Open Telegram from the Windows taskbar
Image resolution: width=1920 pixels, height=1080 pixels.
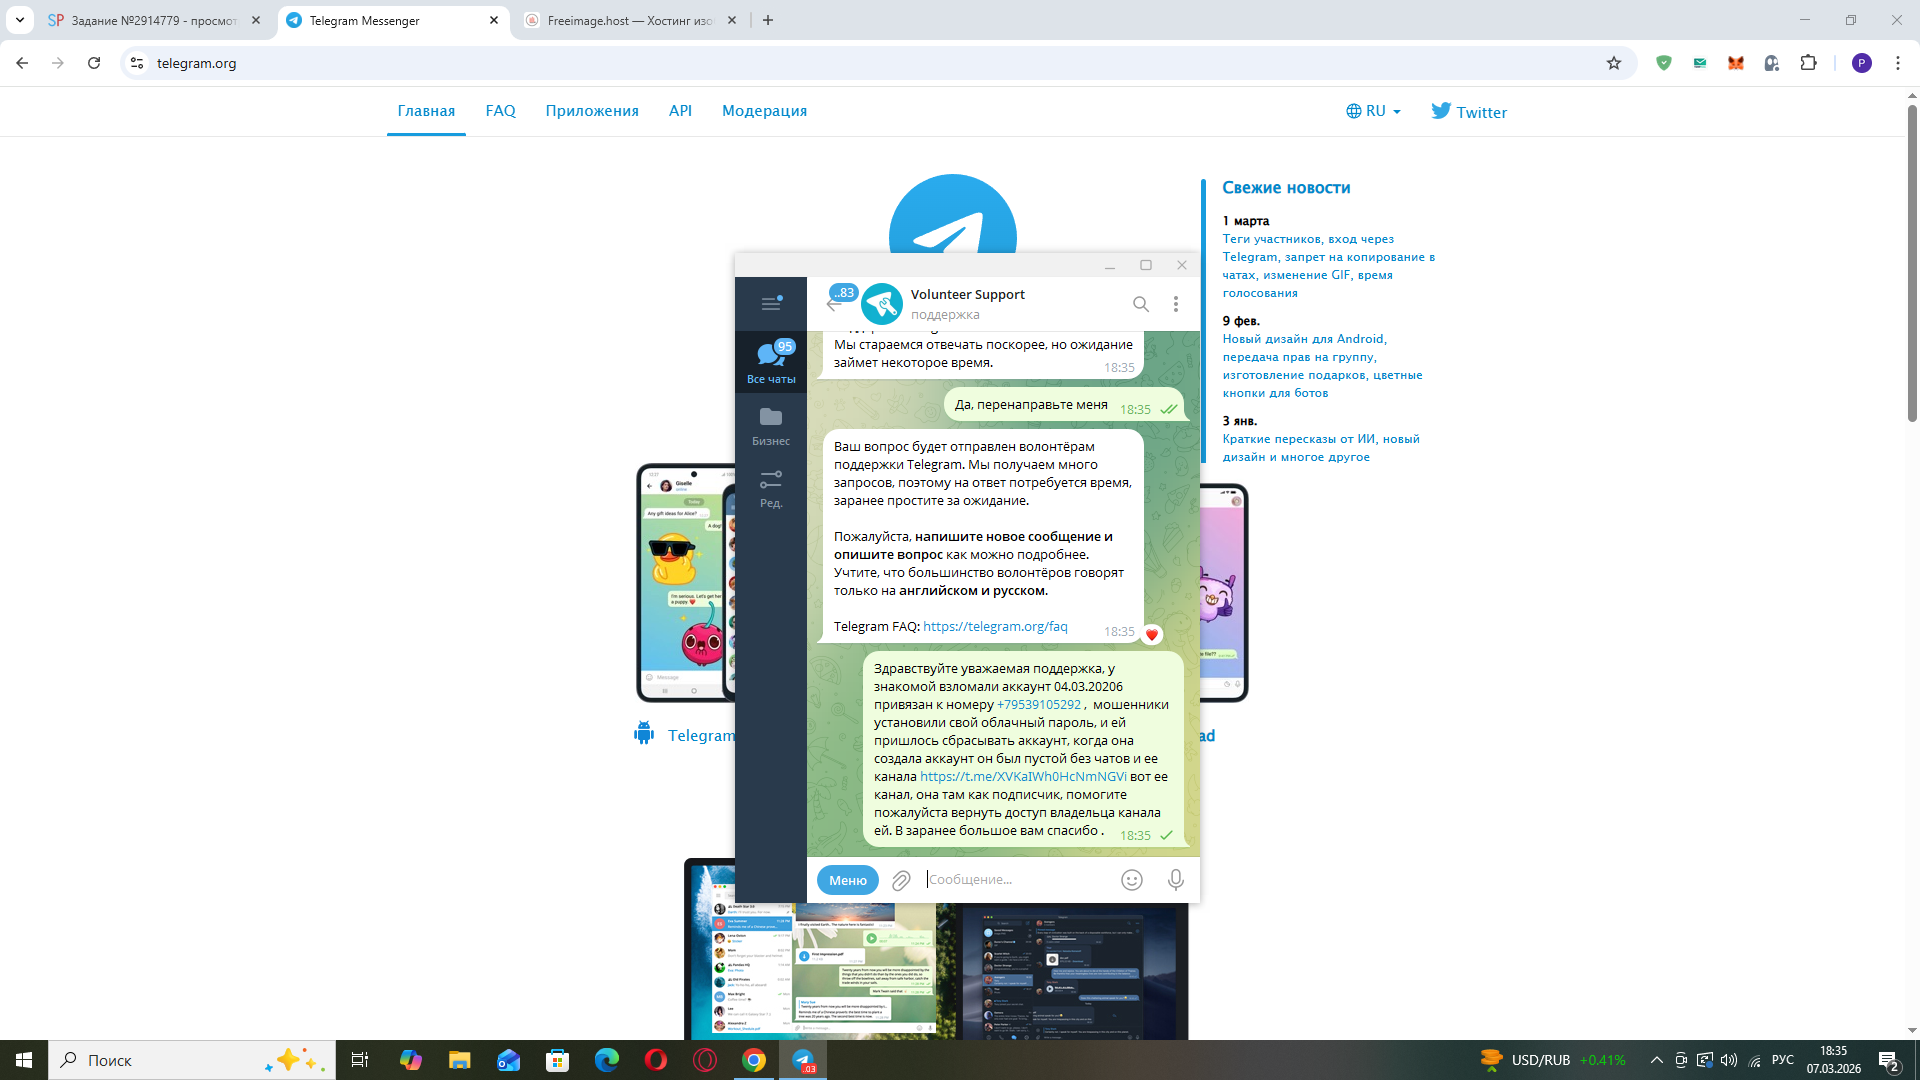pos(803,1060)
